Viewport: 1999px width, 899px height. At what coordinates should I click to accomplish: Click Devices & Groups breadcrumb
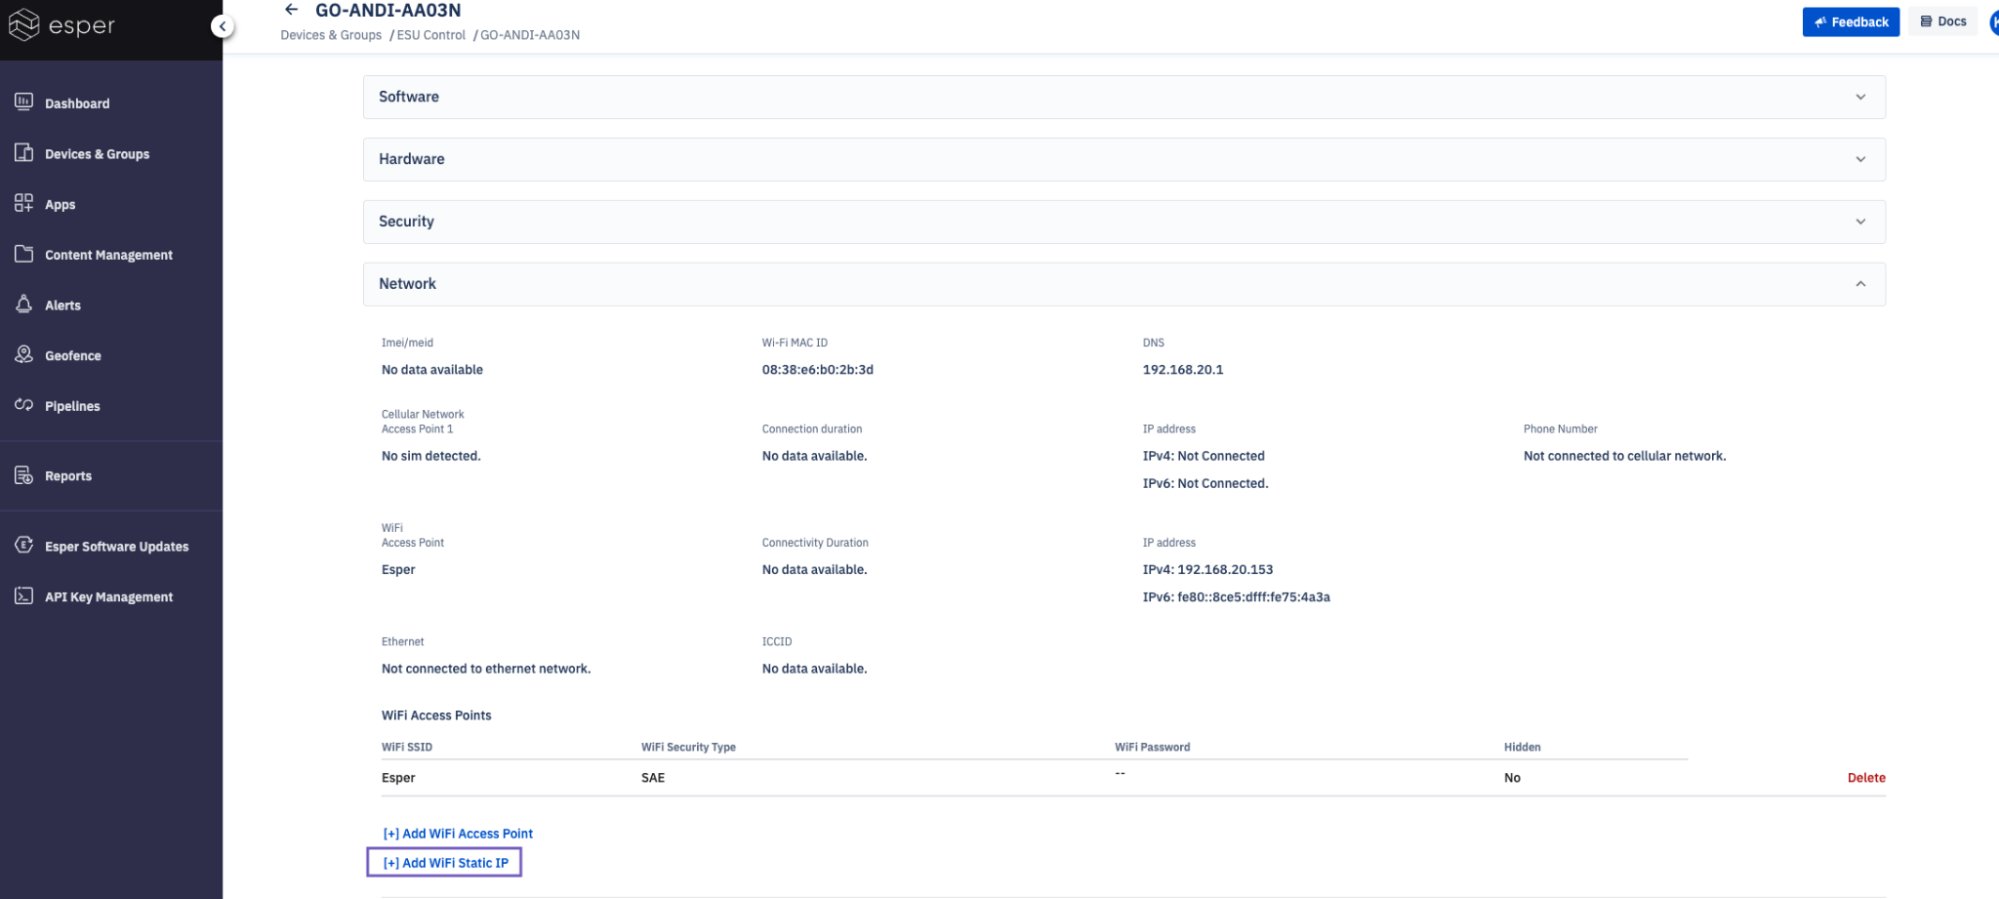coord(331,35)
